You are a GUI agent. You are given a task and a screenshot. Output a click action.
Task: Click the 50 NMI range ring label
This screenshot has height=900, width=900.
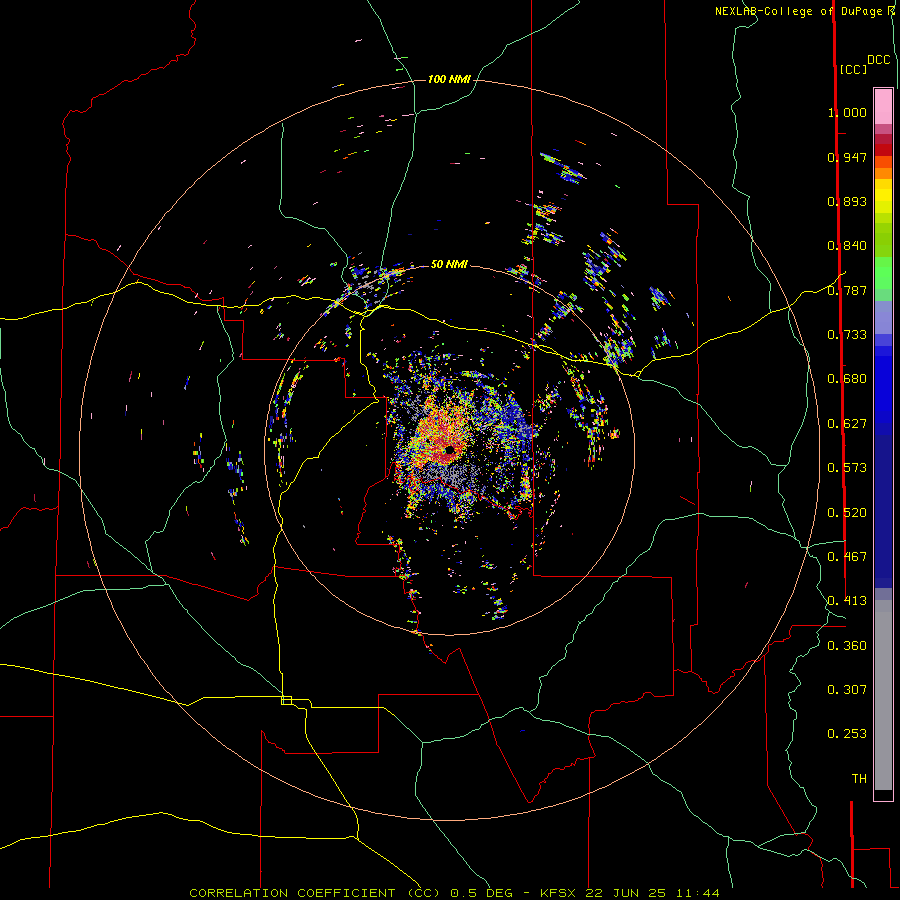449,264
